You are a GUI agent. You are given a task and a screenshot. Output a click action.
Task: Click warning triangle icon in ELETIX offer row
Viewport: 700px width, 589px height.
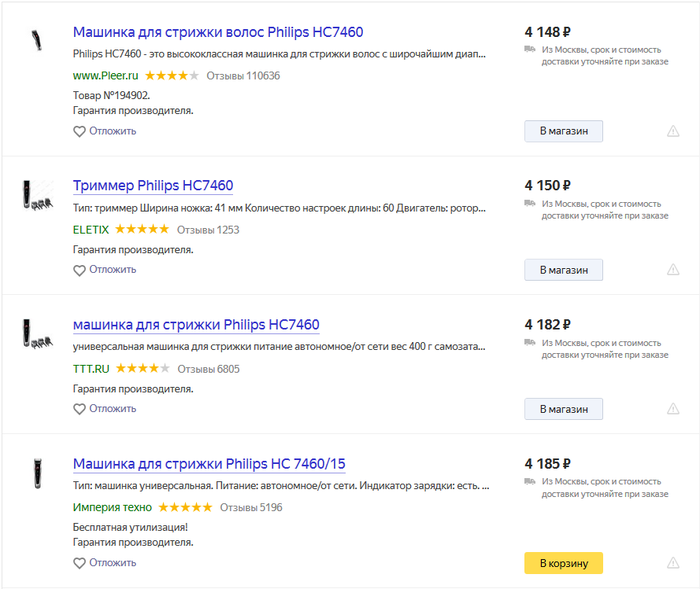coord(673,270)
